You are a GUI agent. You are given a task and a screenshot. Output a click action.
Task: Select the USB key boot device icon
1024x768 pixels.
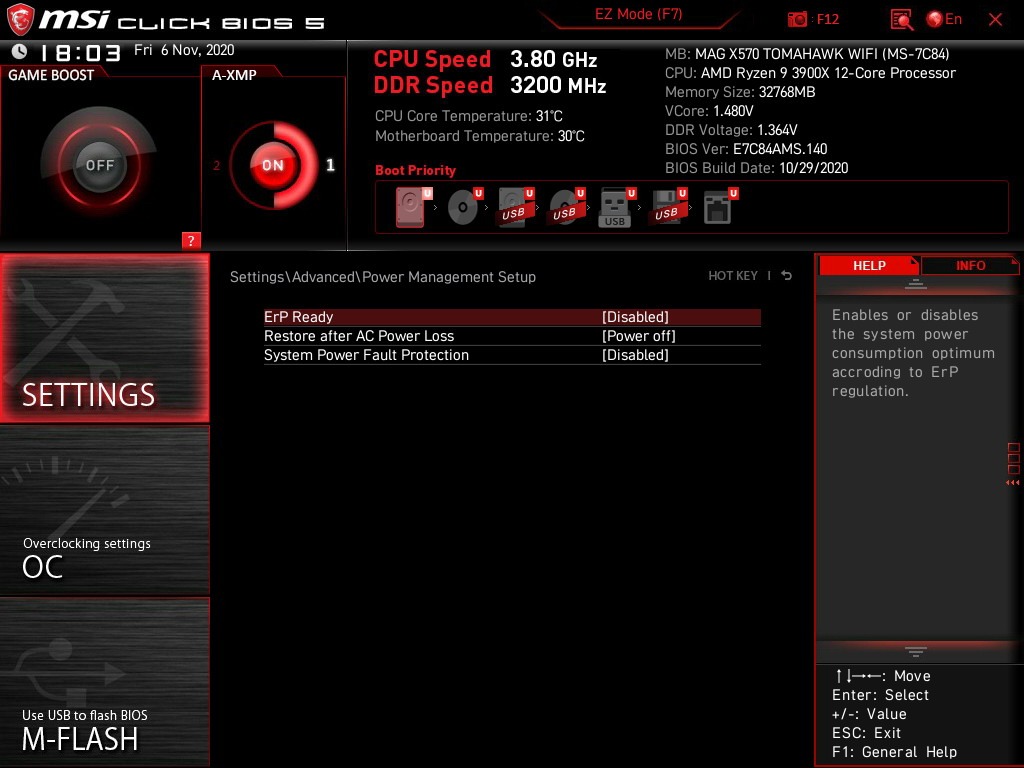616,207
